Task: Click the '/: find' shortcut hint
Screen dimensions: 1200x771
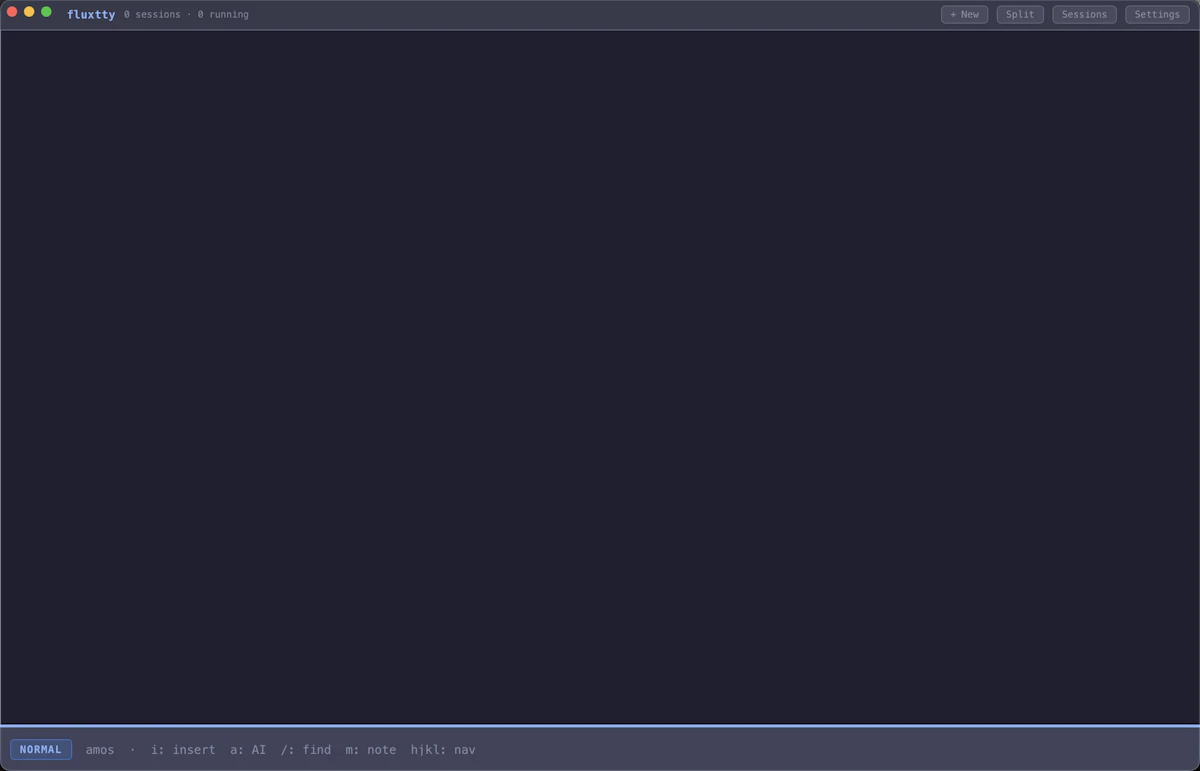Action: click(305, 750)
